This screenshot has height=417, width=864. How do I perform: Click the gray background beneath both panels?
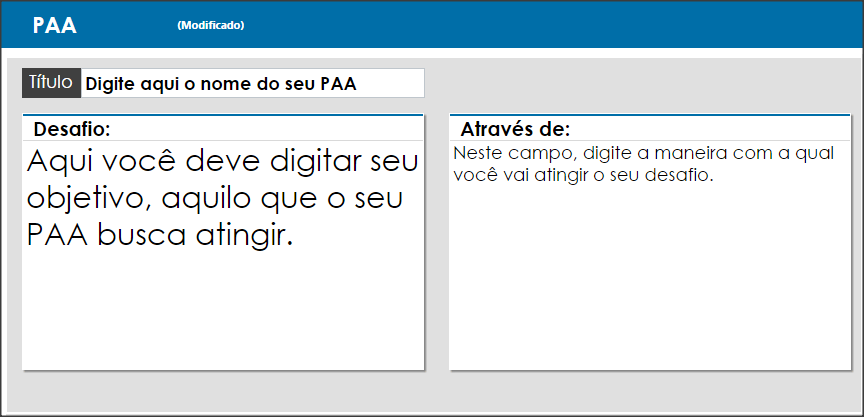[435, 392]
